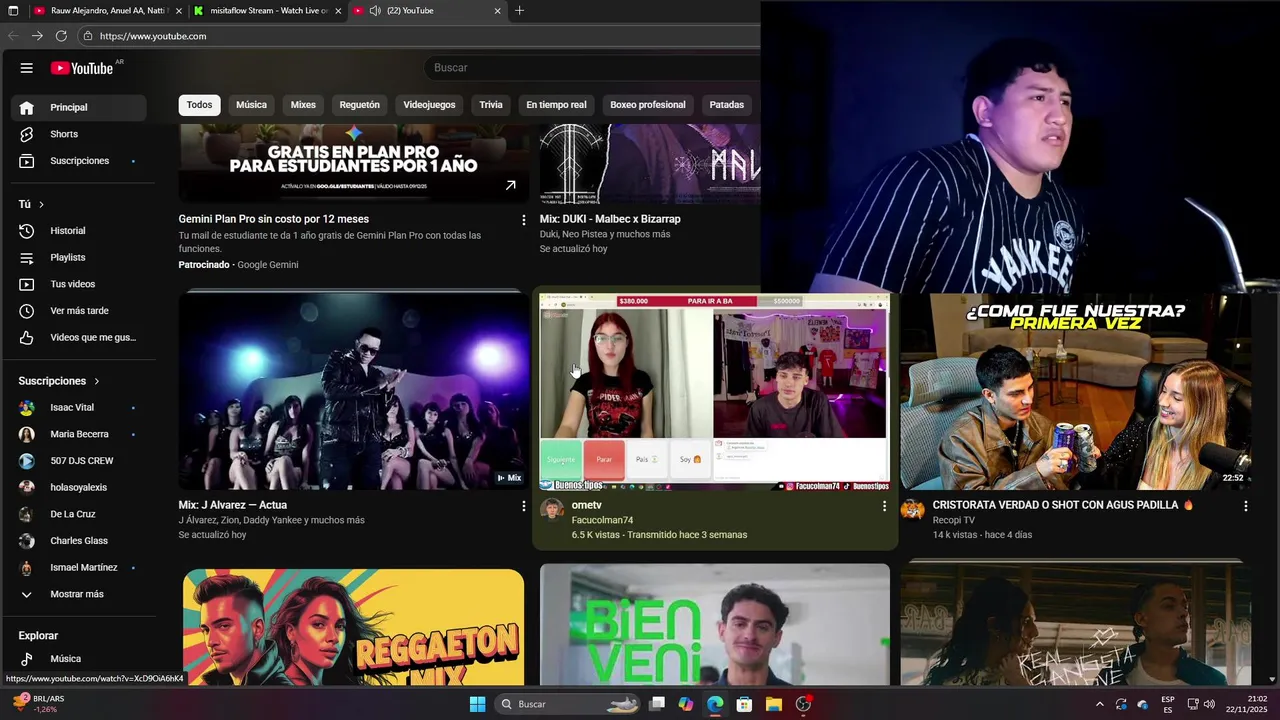Open Microsoft Edge from taskbar

[715, 704]
